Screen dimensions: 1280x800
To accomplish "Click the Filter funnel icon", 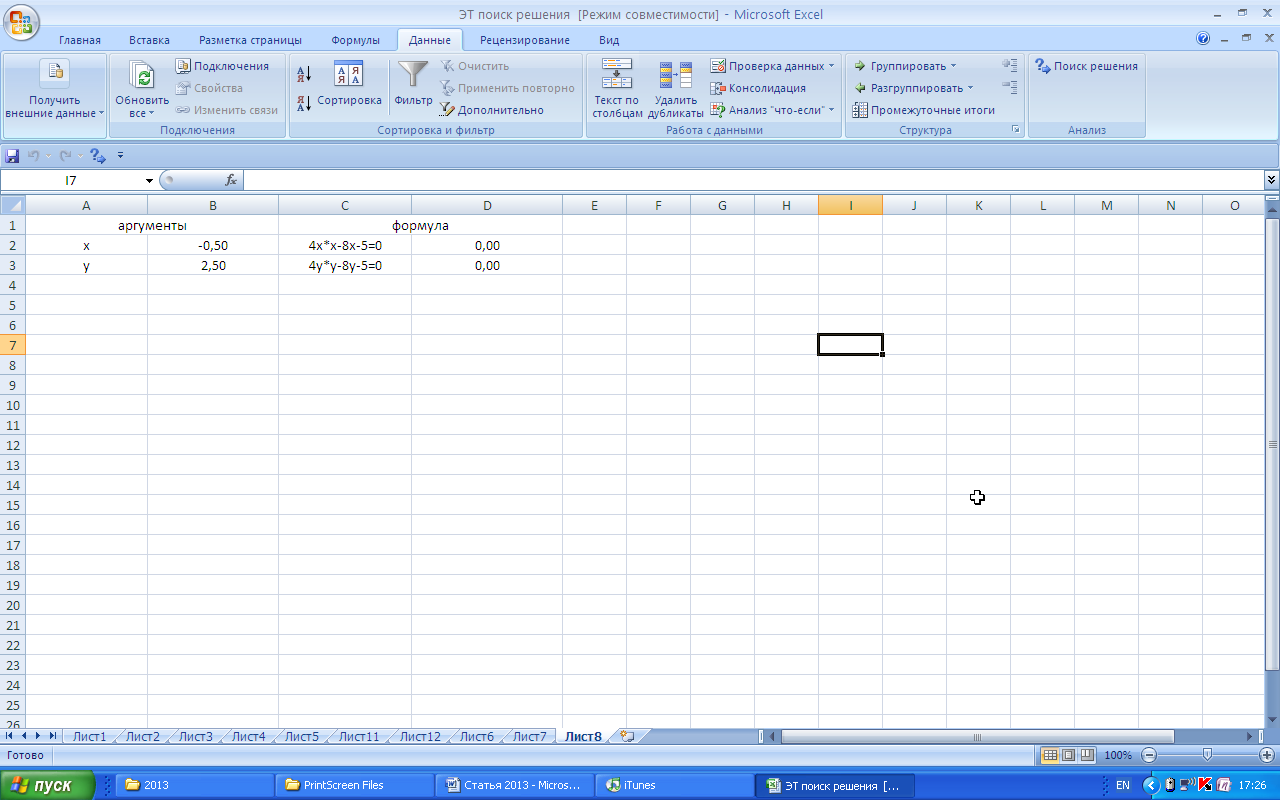I will click(413, 76).
